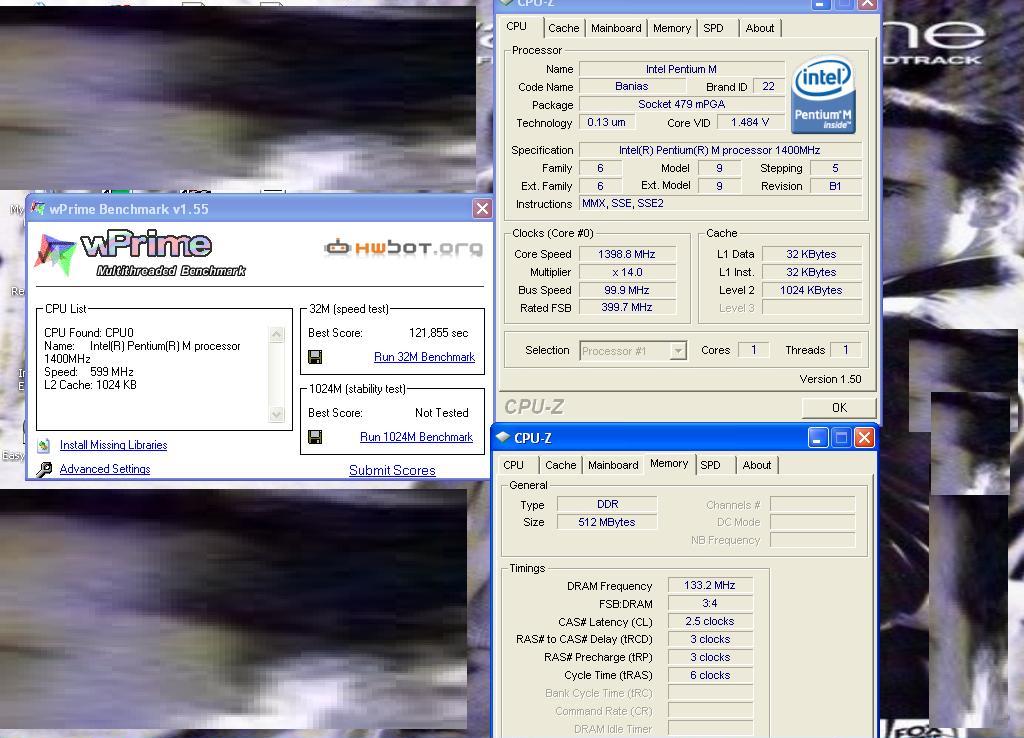The width and height of the screenshot is (1024, 738).
Task: Run the 32M Benchmark
Action: click(x=424, y=357)
